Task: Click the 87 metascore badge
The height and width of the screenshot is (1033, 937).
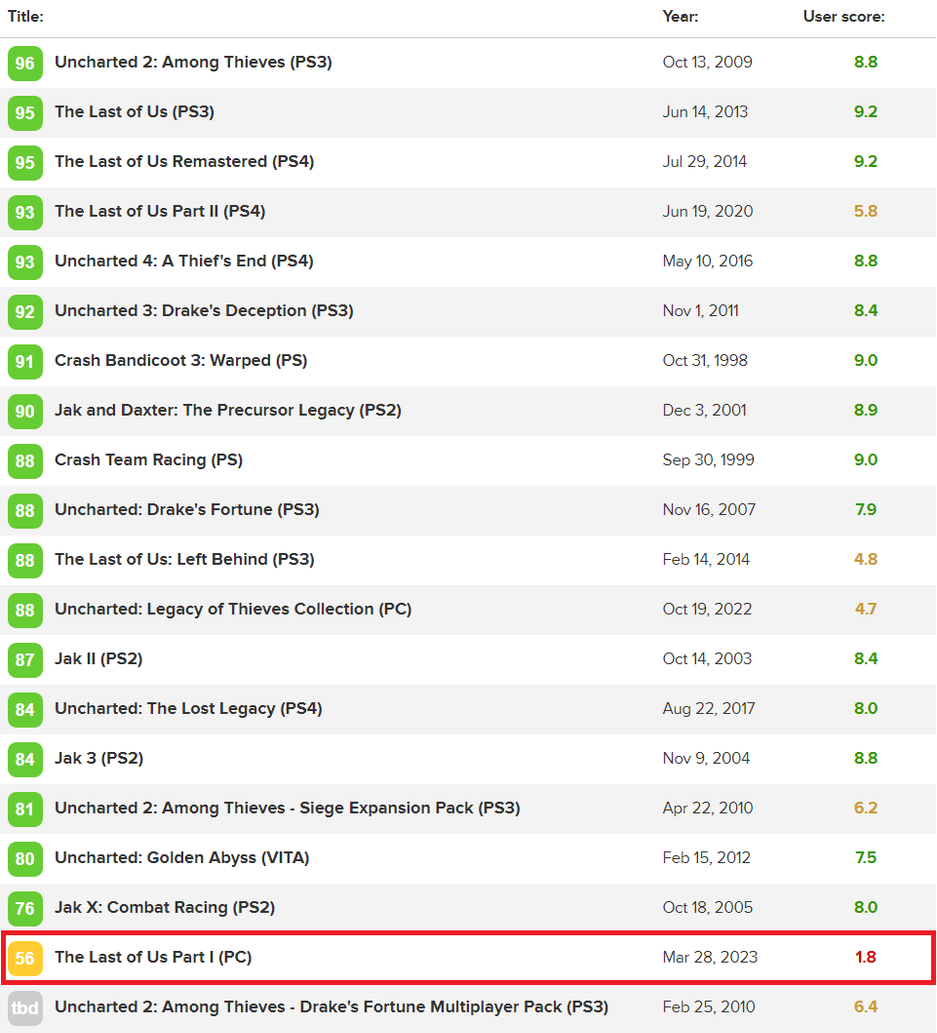Action: [25, 660]
